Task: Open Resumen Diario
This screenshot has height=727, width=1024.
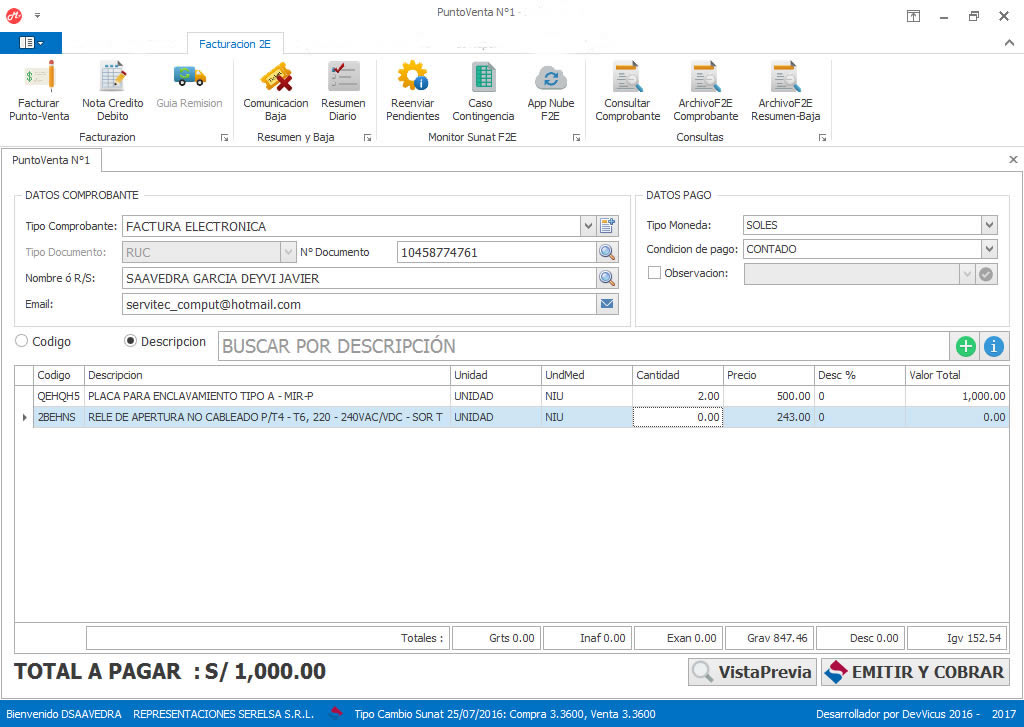Action: pyautogui.click(x=343, y=91)
